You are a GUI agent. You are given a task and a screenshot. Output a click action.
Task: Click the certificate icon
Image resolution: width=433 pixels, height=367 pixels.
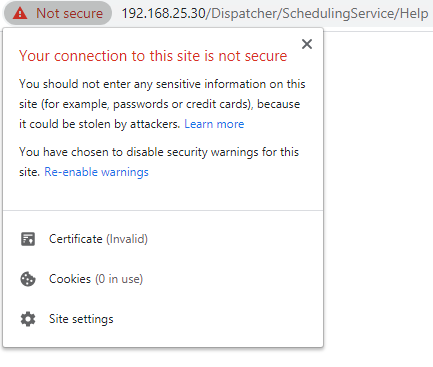pyautogui.click(x=28, y=239)
